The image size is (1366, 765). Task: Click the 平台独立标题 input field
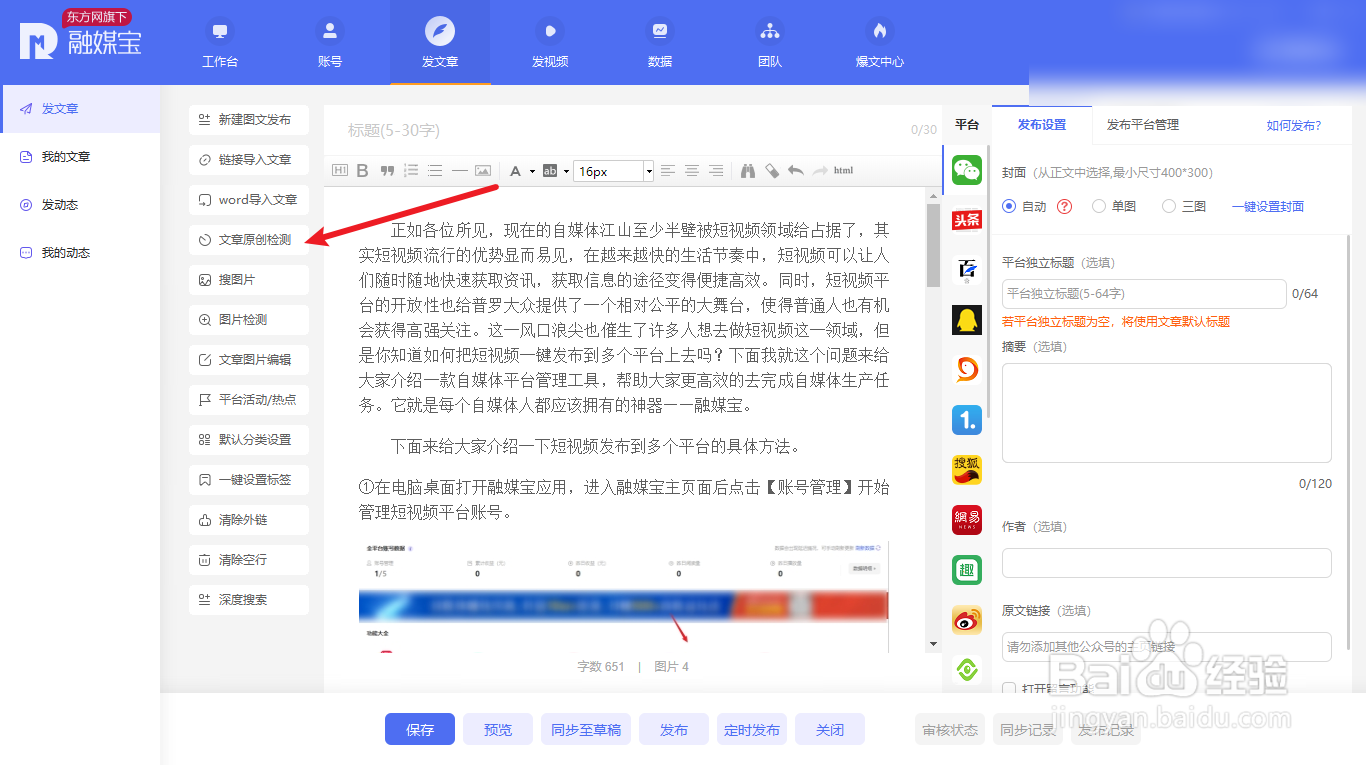pos(1144,294)
